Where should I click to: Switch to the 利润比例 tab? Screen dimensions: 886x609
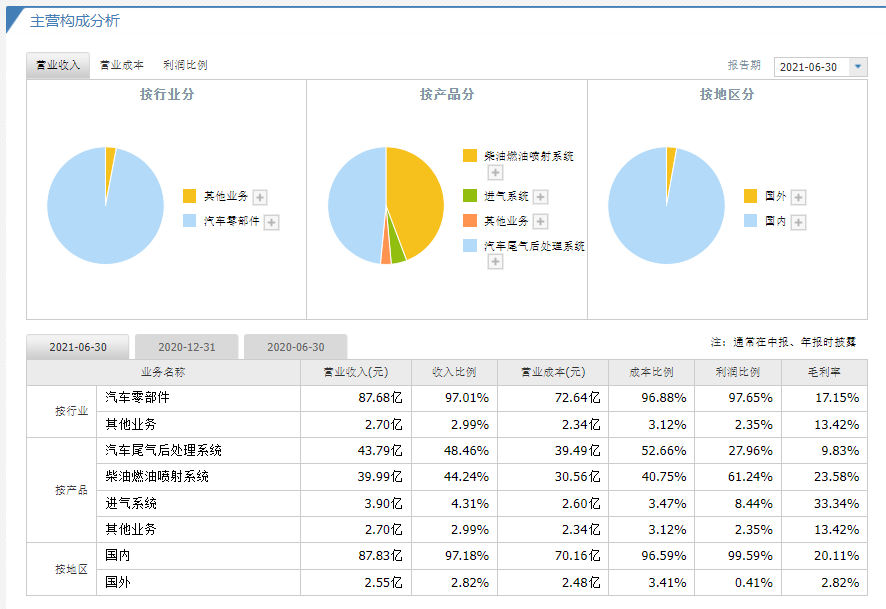click(185, 65)
